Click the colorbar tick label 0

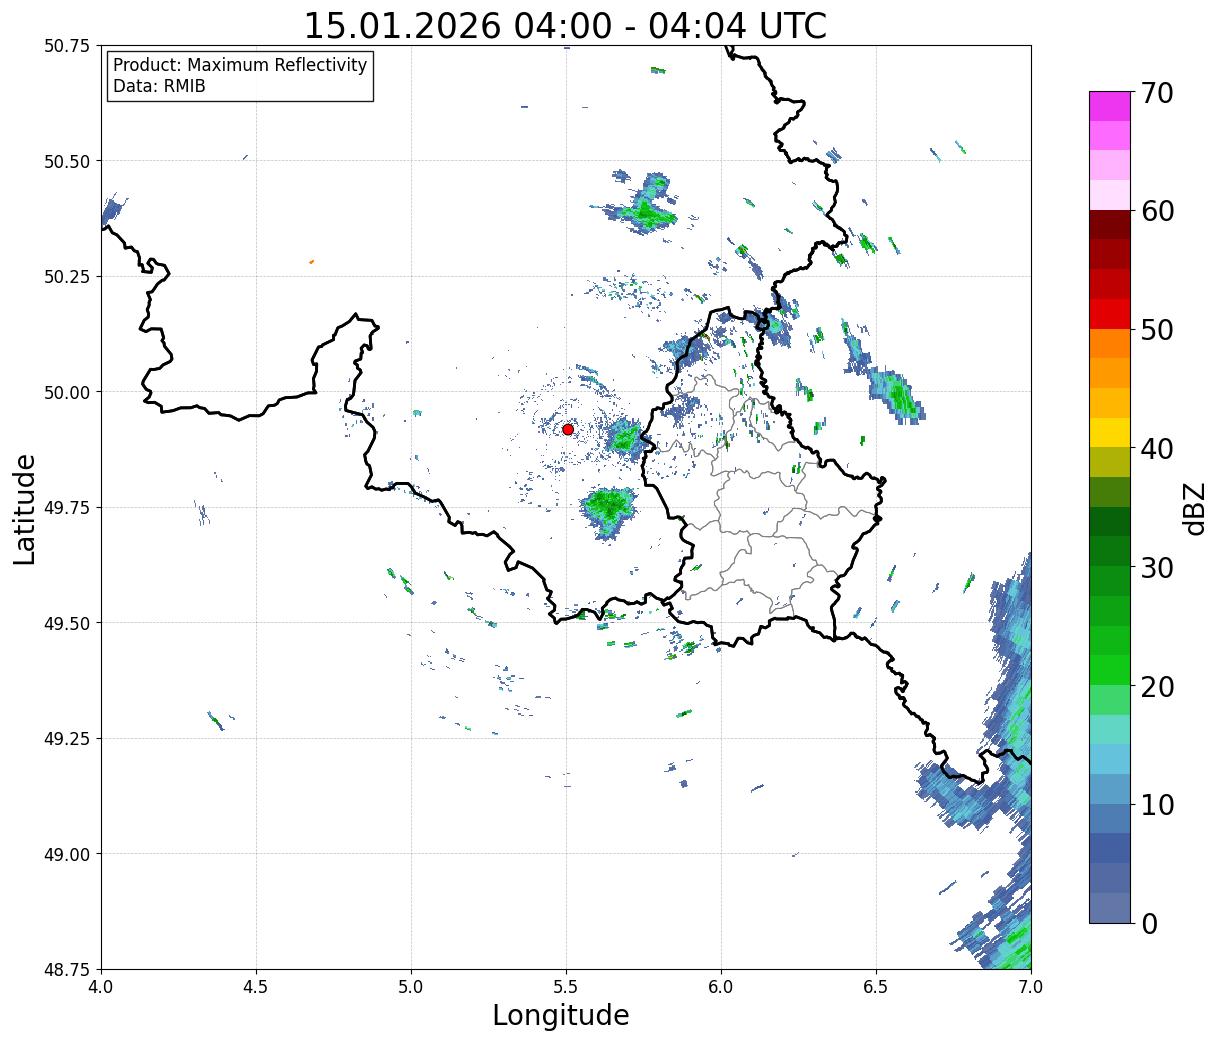(1149, 923)
